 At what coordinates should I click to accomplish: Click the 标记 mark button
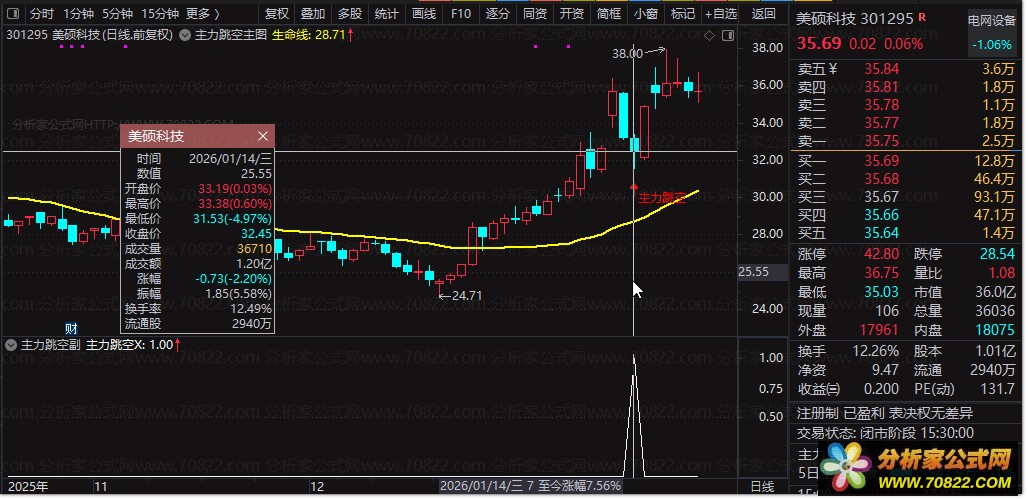683,13
